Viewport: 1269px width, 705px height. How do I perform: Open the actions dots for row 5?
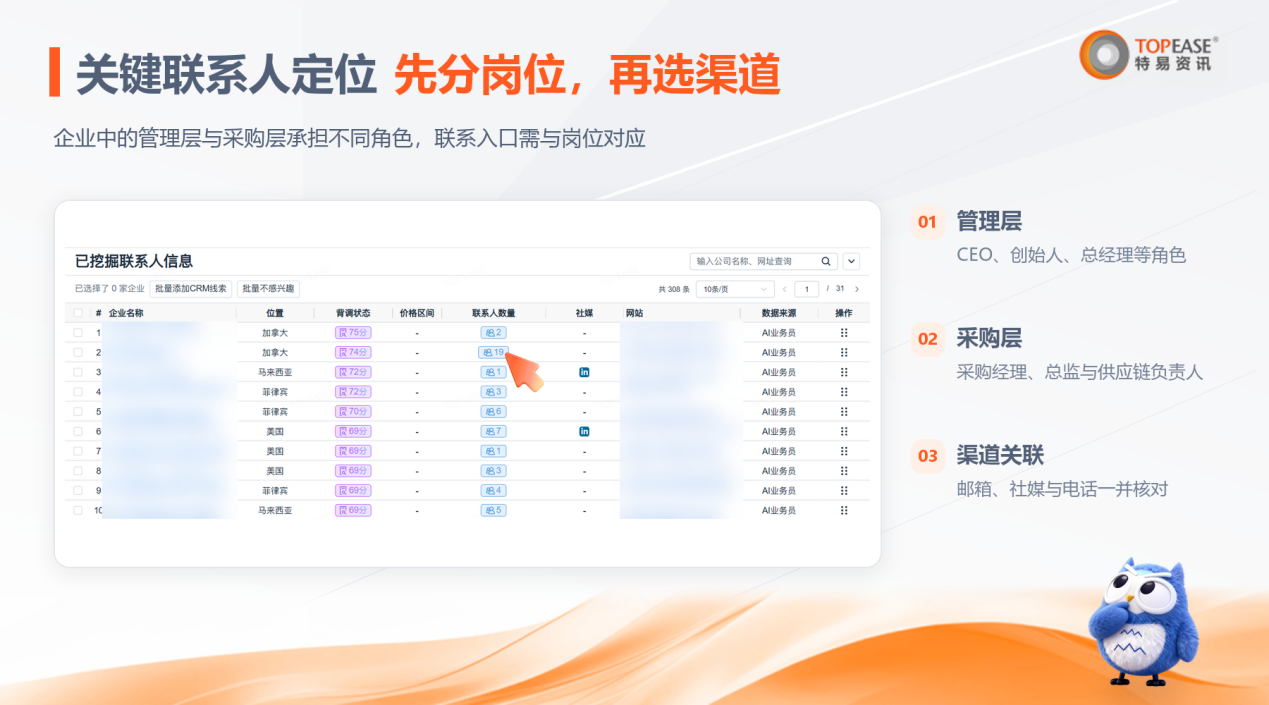(x=844, y=411)
